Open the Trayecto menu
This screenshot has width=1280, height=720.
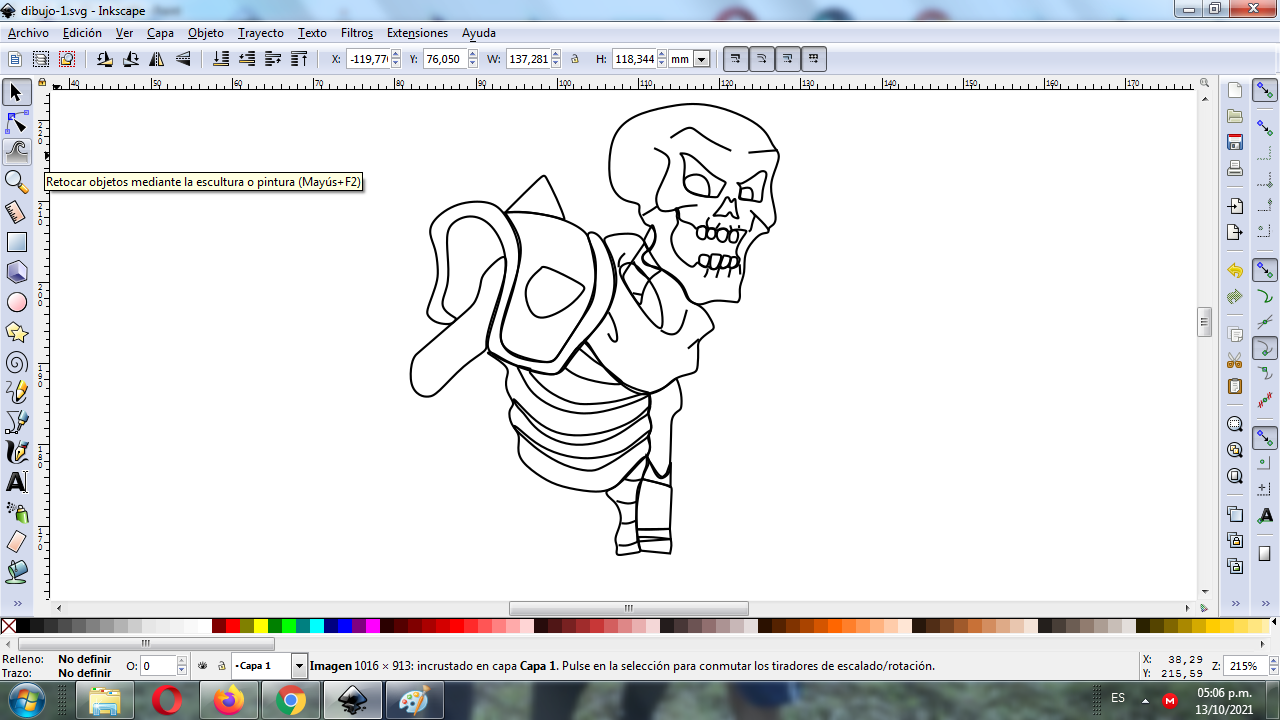pyautogui.click(x=261, y=33)
